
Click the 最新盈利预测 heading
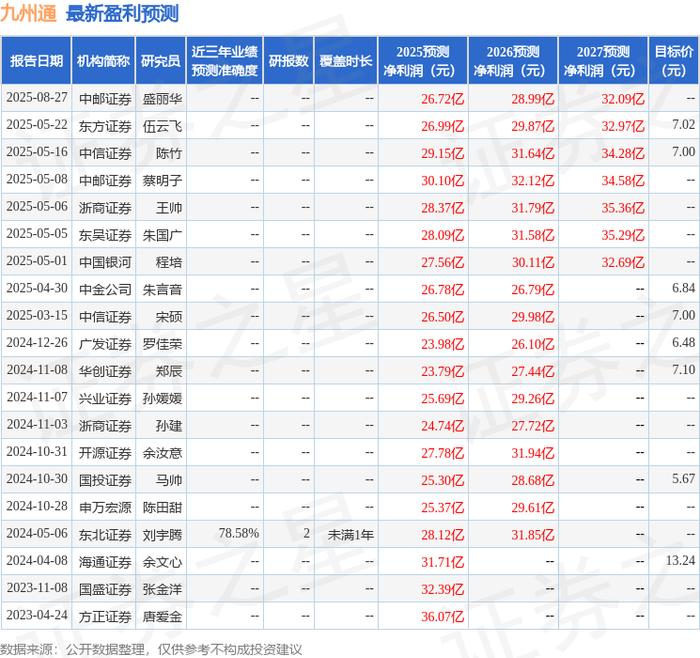[122, 13]
